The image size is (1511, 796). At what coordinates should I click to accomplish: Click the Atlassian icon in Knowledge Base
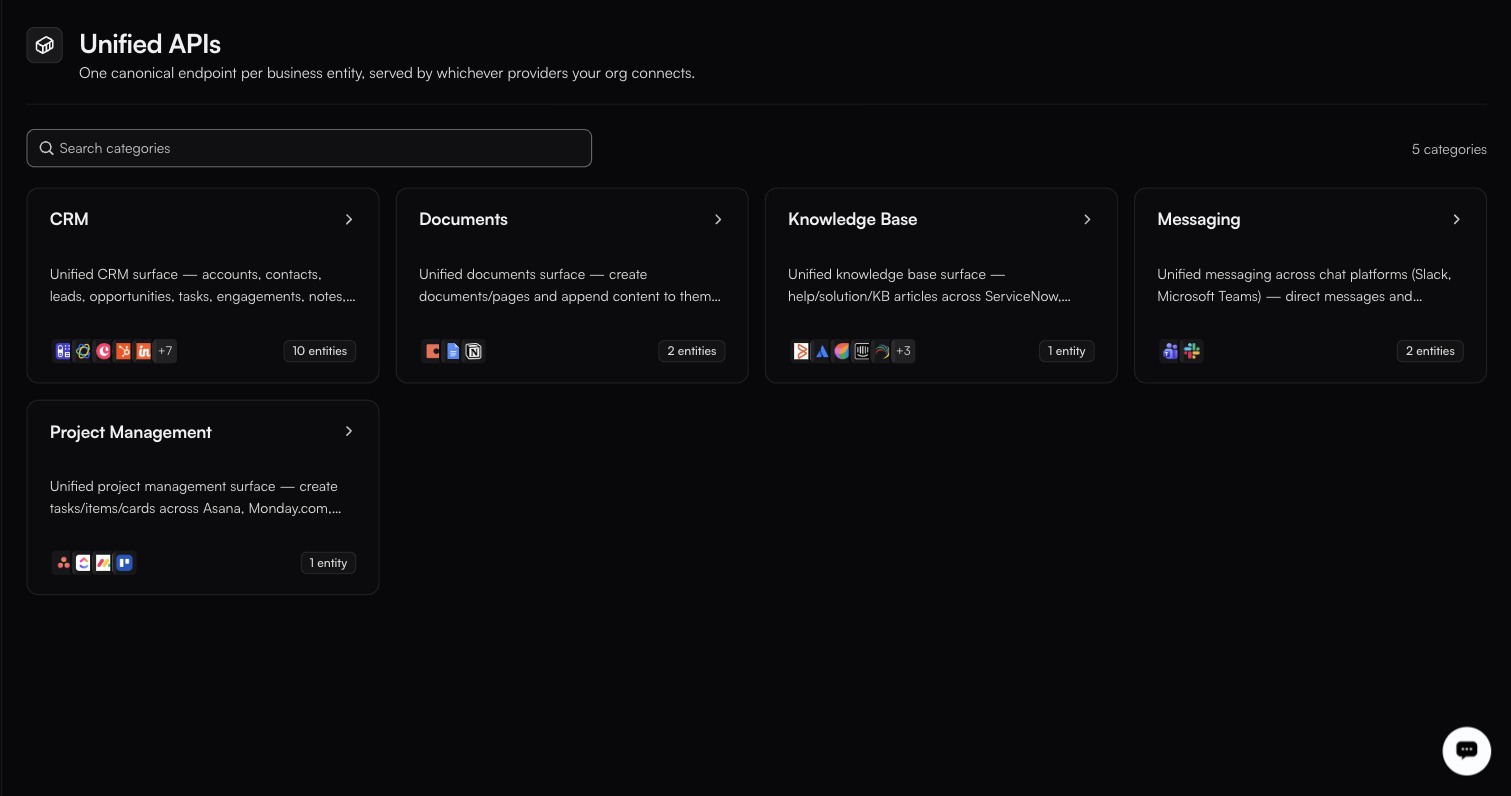(x=822, y=351)
